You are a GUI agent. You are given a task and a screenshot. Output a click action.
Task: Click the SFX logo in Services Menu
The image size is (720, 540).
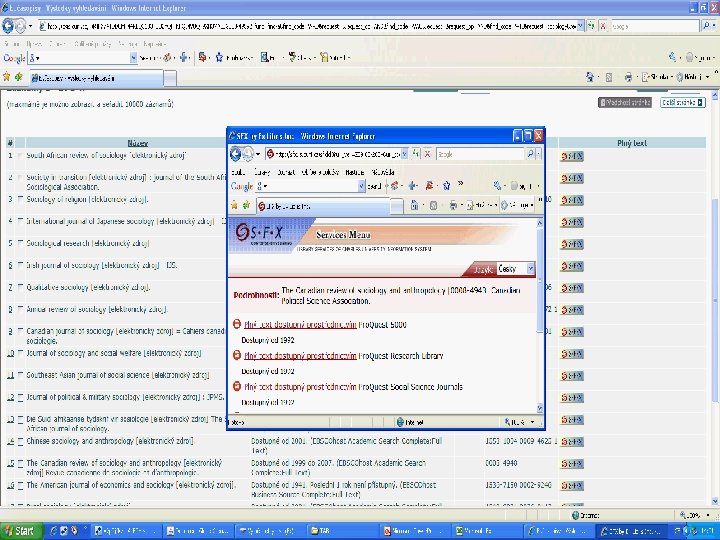(261, 234)
